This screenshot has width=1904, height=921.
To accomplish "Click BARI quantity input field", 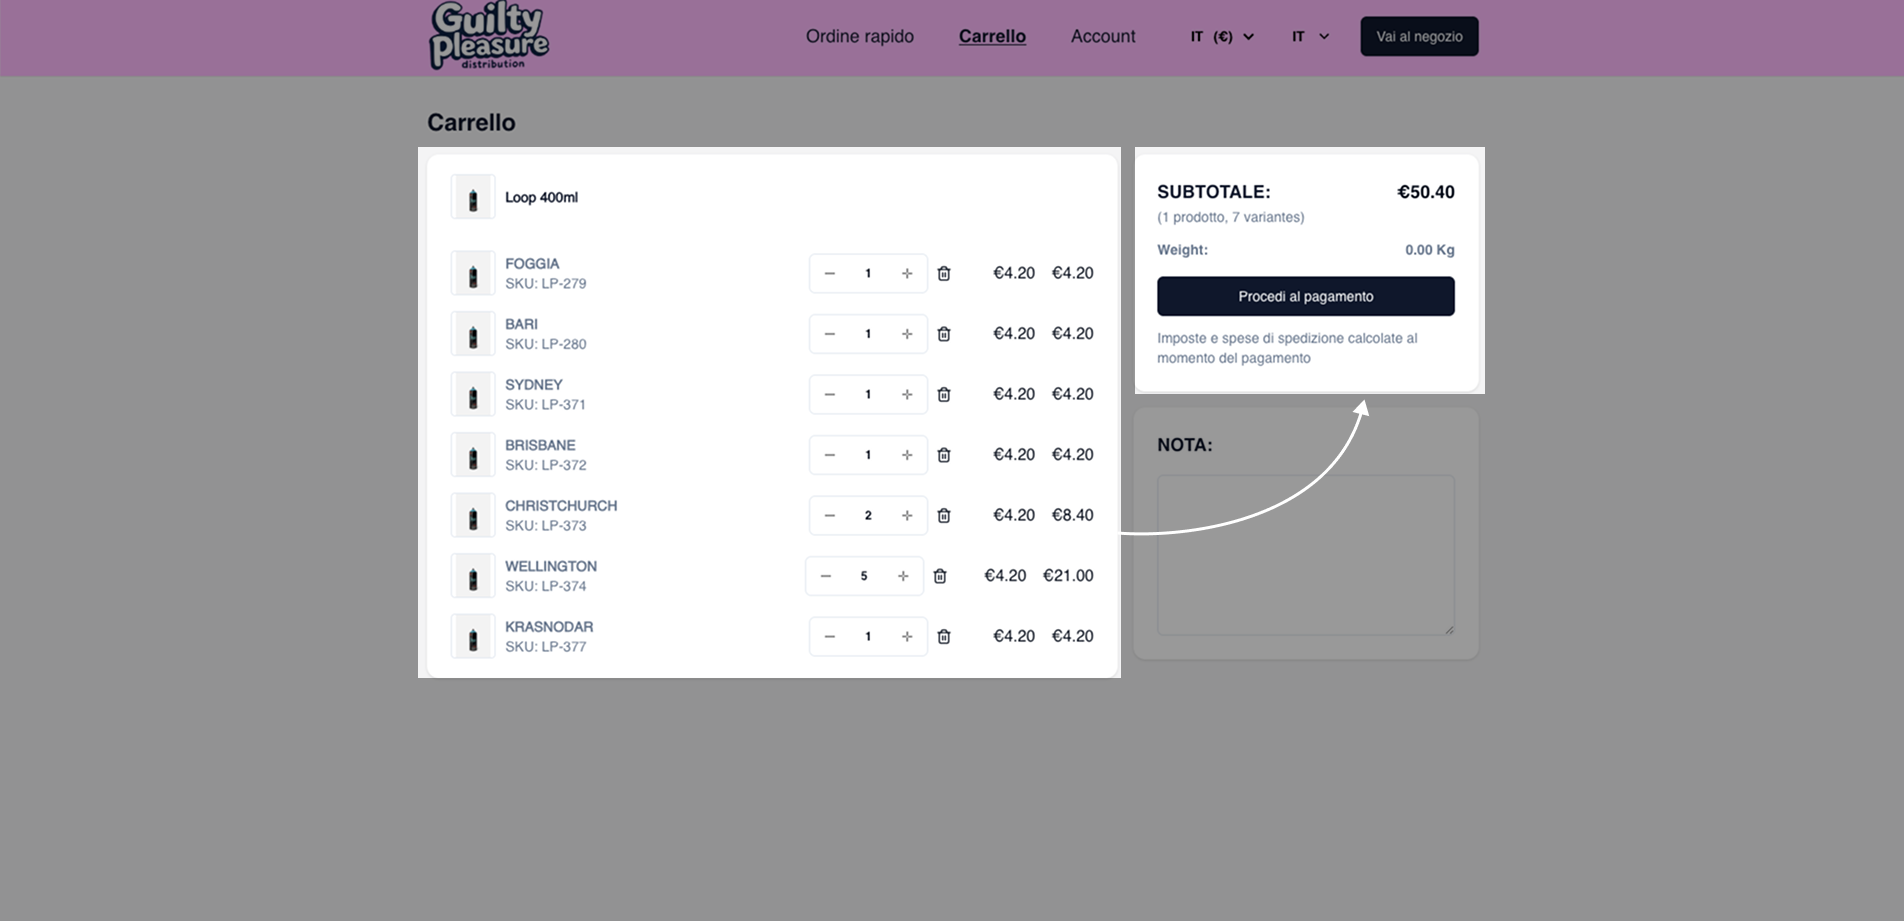I will point(868,334).
